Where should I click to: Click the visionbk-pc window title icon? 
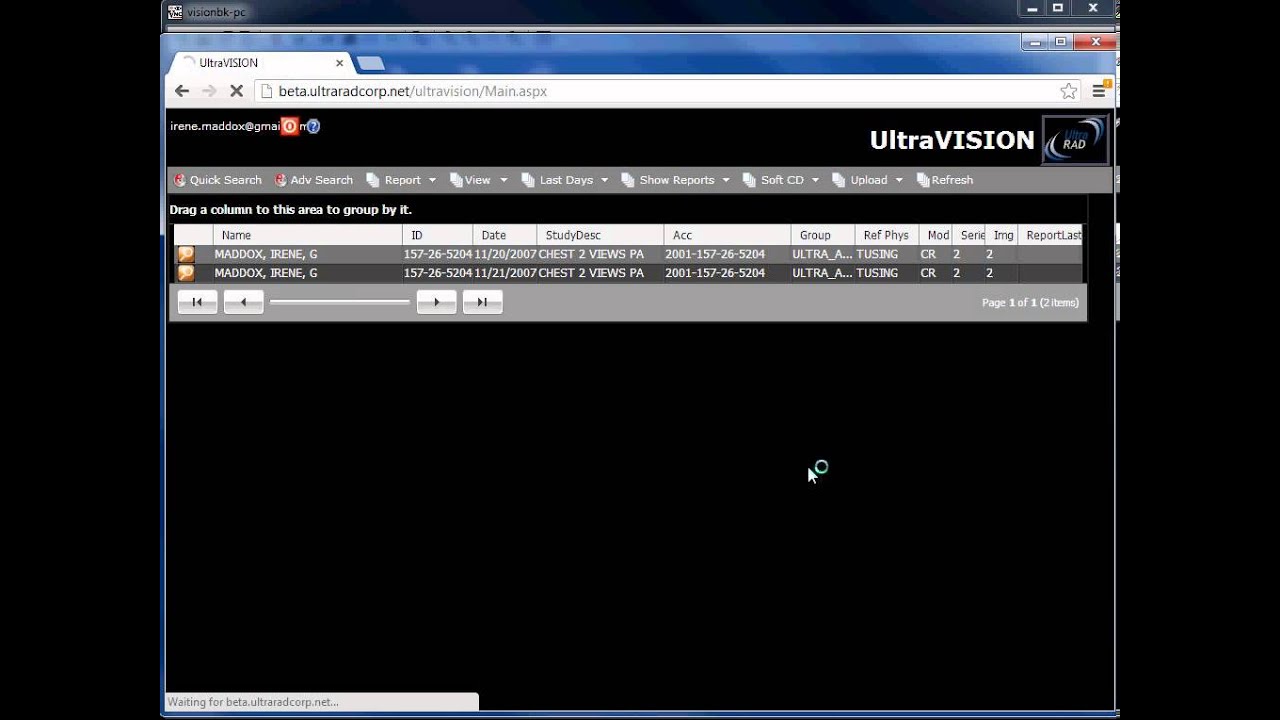tap(176, 12)
